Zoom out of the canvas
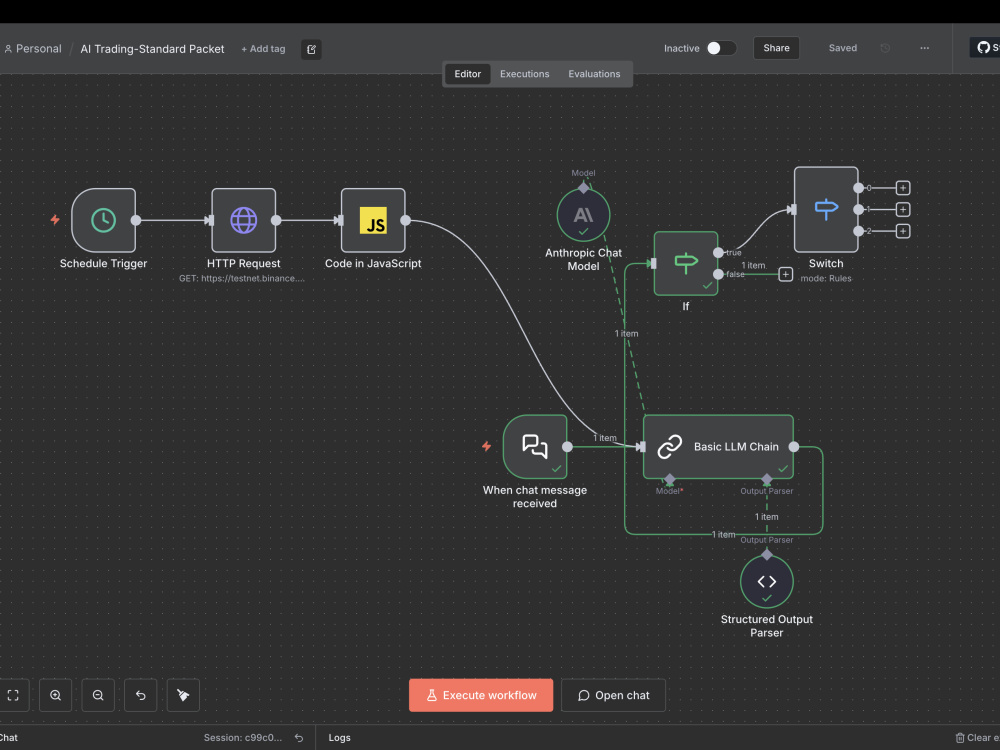The height and width of the screenshot is (750, 1000). 98,695
